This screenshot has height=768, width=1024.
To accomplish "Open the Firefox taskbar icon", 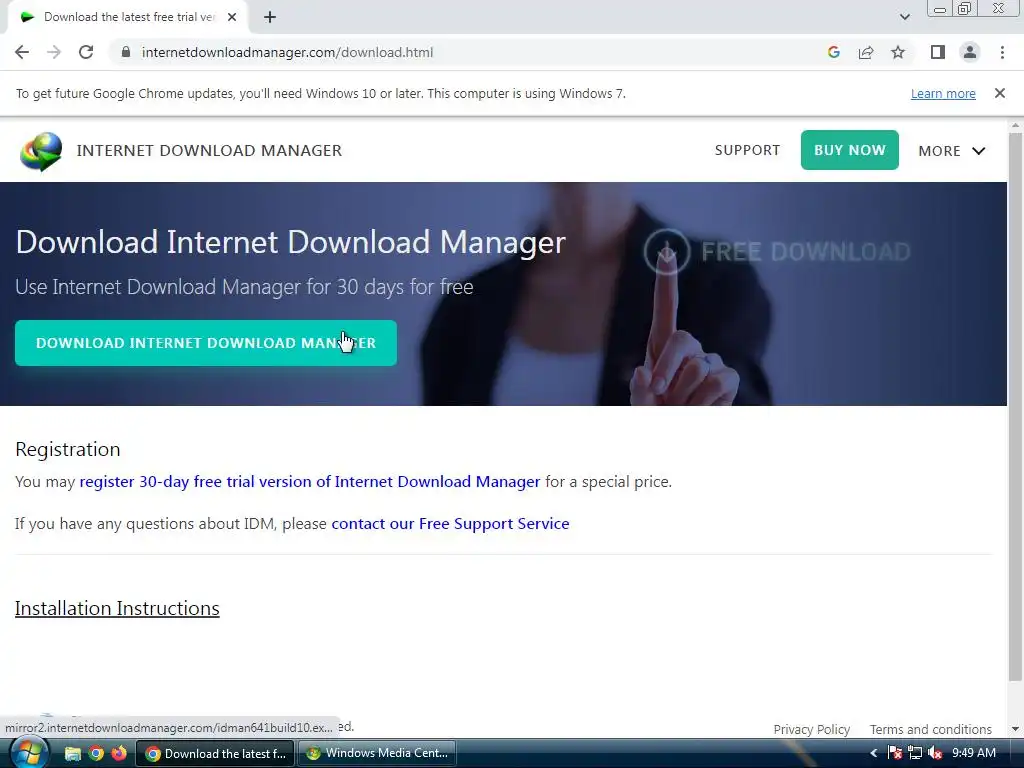I will click(x=119, y=754).
